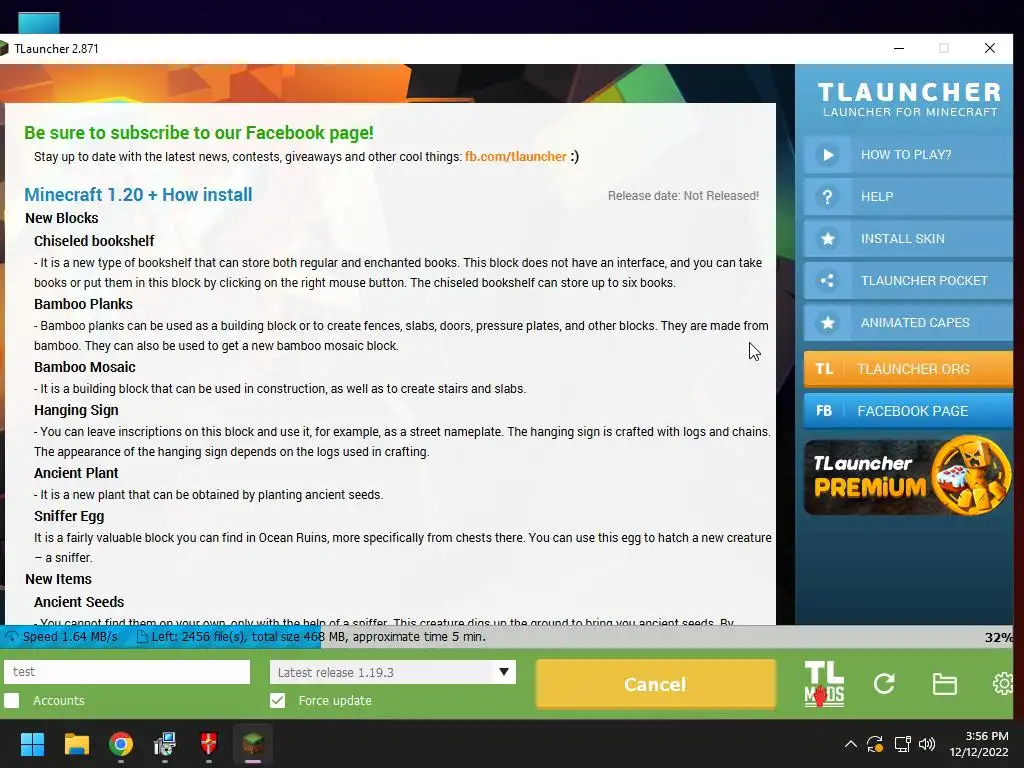Show hidden tray icons chevron
Image resolution: width=1024 pixels, height=768 pixels.
[x=850, y=744]
